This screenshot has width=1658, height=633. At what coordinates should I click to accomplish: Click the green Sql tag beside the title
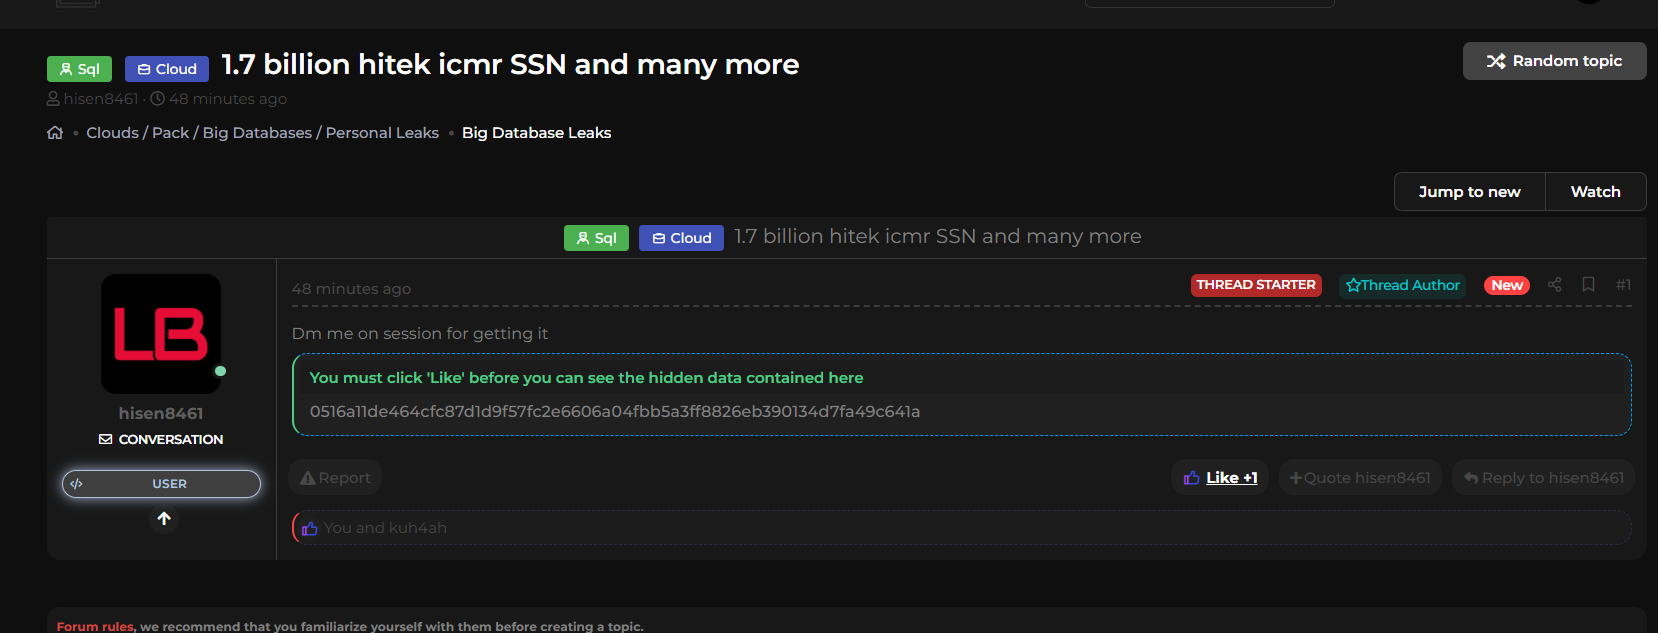(x=79, y=69)
